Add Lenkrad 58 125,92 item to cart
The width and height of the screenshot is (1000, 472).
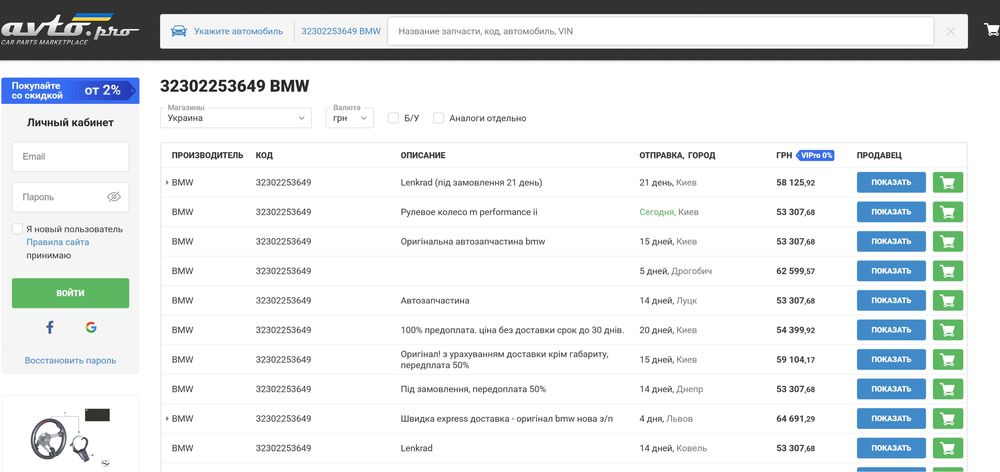pos(948,182)
